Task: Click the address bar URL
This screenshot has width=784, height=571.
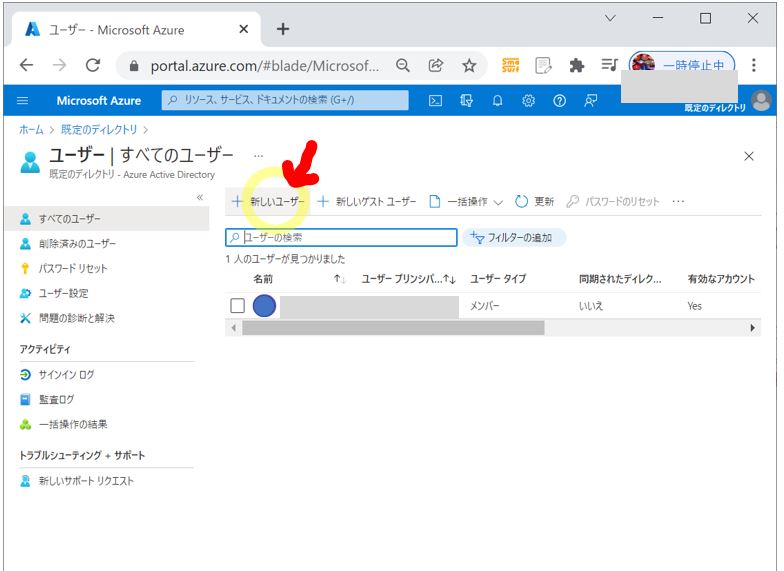Action: click(x=264, y=66)
